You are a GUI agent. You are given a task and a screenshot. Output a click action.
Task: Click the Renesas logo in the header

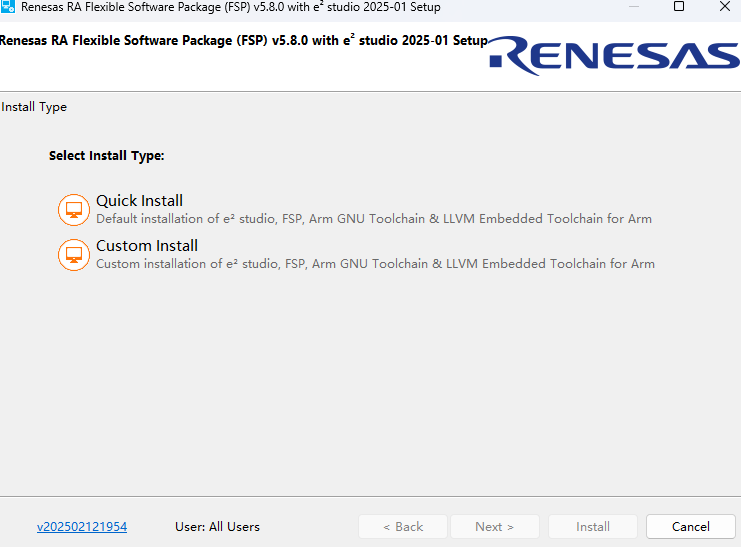point(614,56)
